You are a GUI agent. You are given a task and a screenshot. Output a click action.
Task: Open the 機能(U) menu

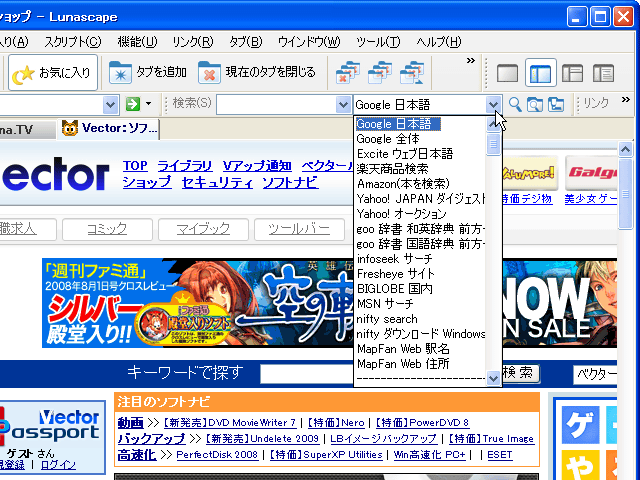(137, 42)
